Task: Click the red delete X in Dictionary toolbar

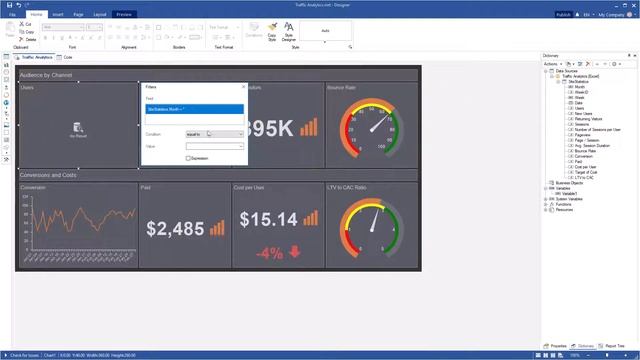Action: 588,64
